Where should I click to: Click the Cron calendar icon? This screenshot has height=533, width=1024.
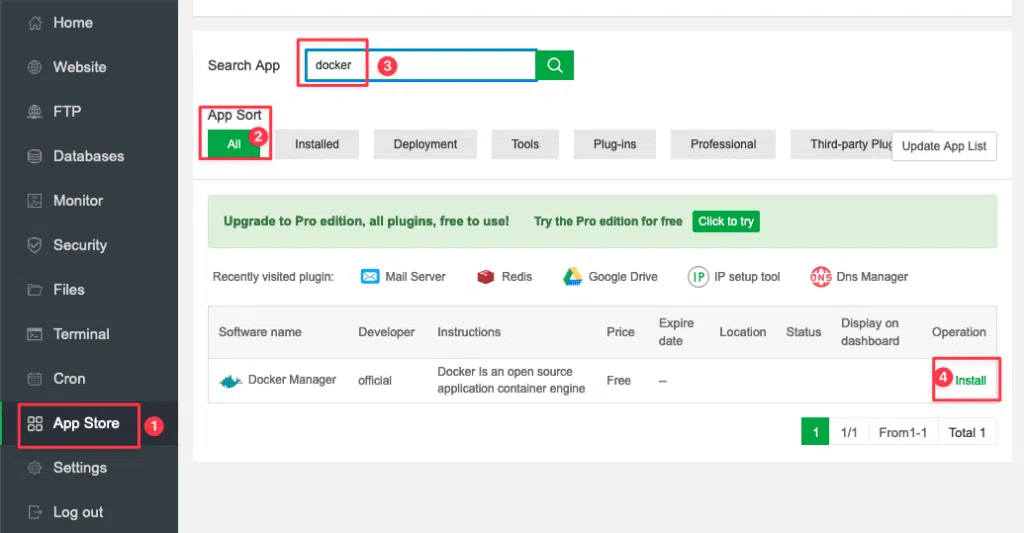tap(35, 378)
